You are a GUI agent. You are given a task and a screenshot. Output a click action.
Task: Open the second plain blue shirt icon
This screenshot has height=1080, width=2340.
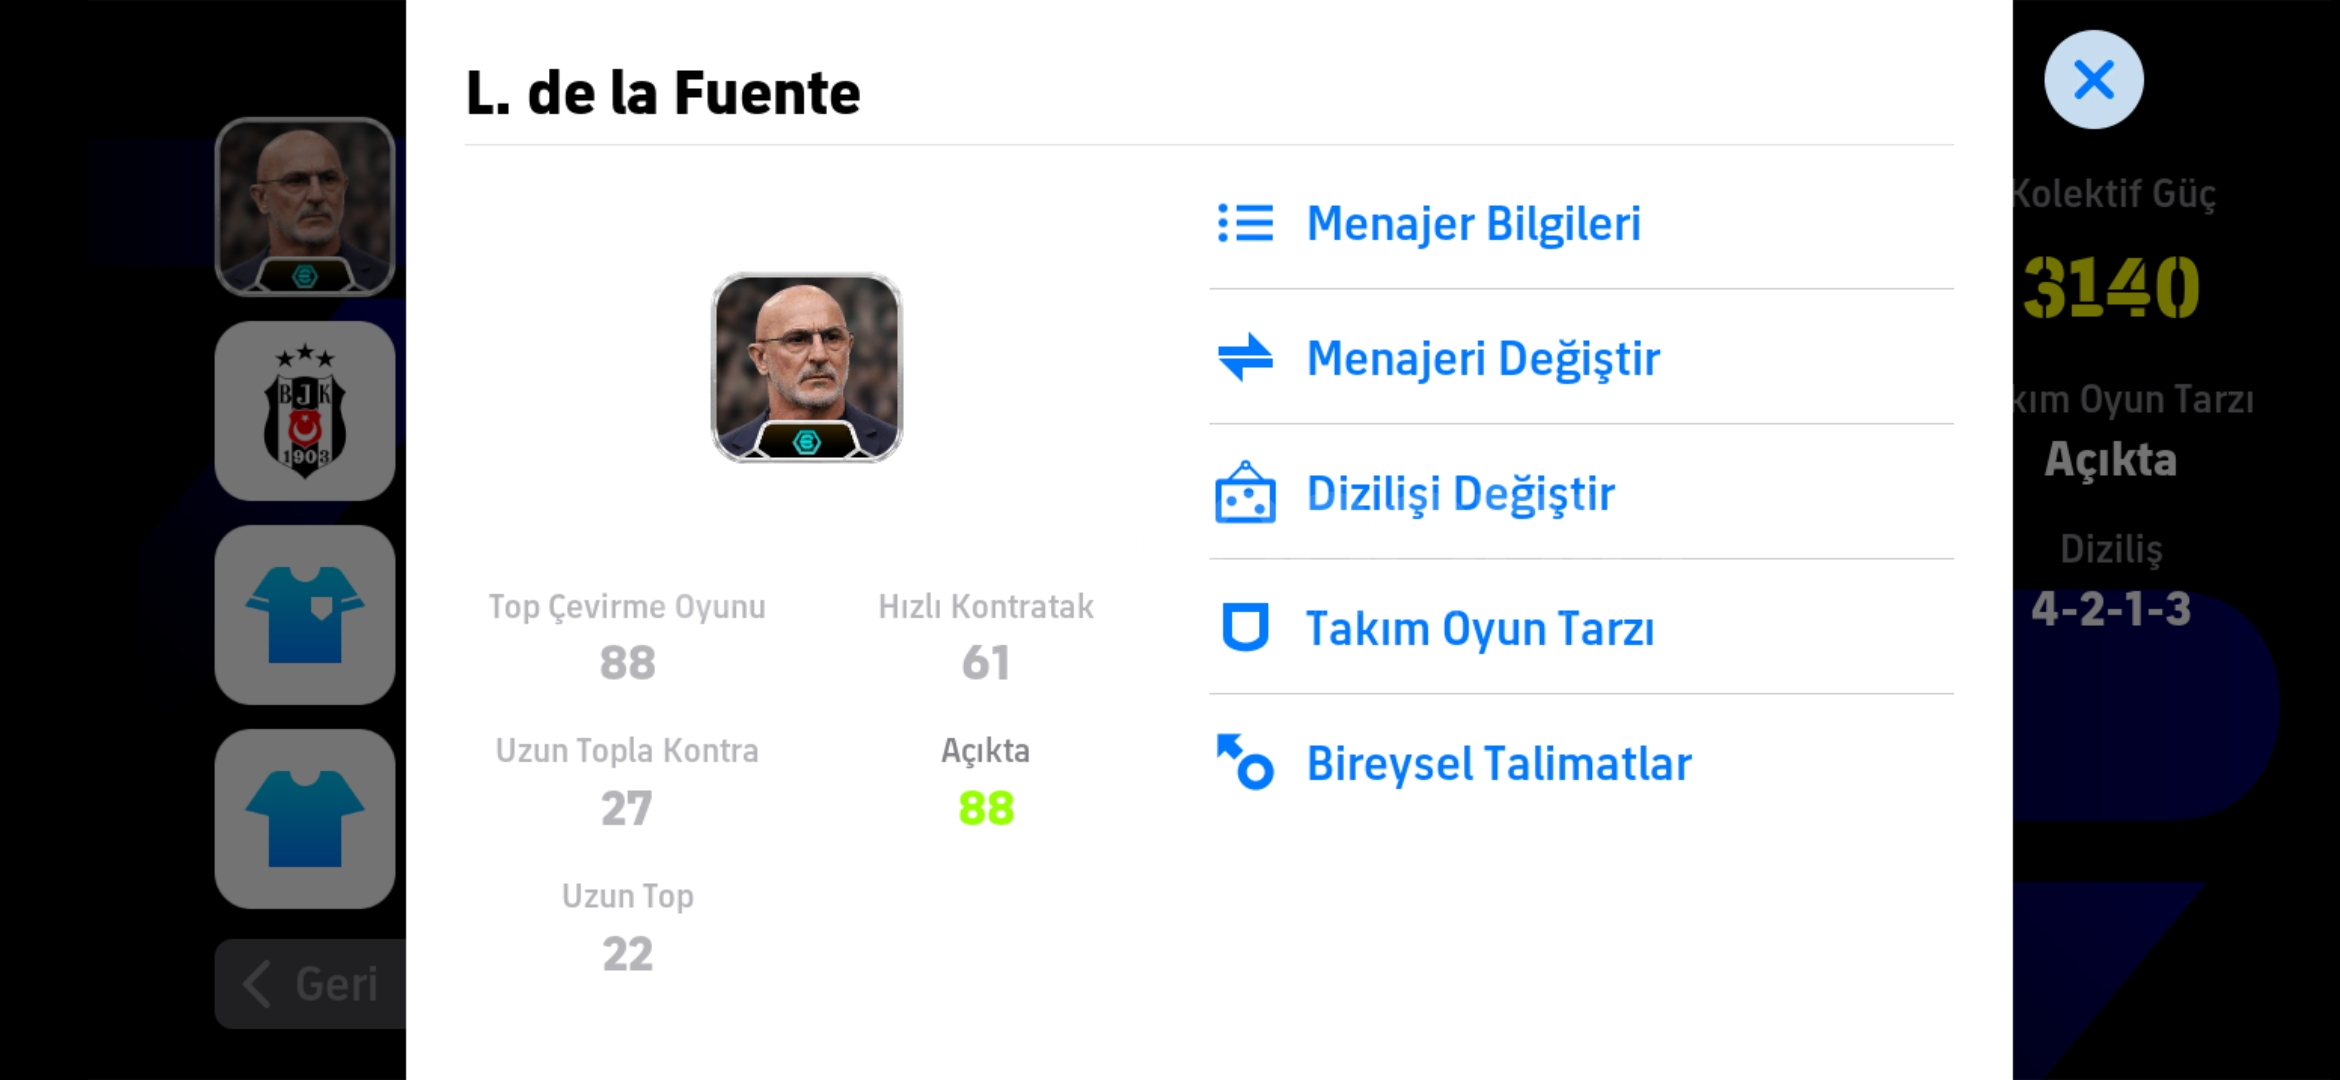[x=305, y=819]
